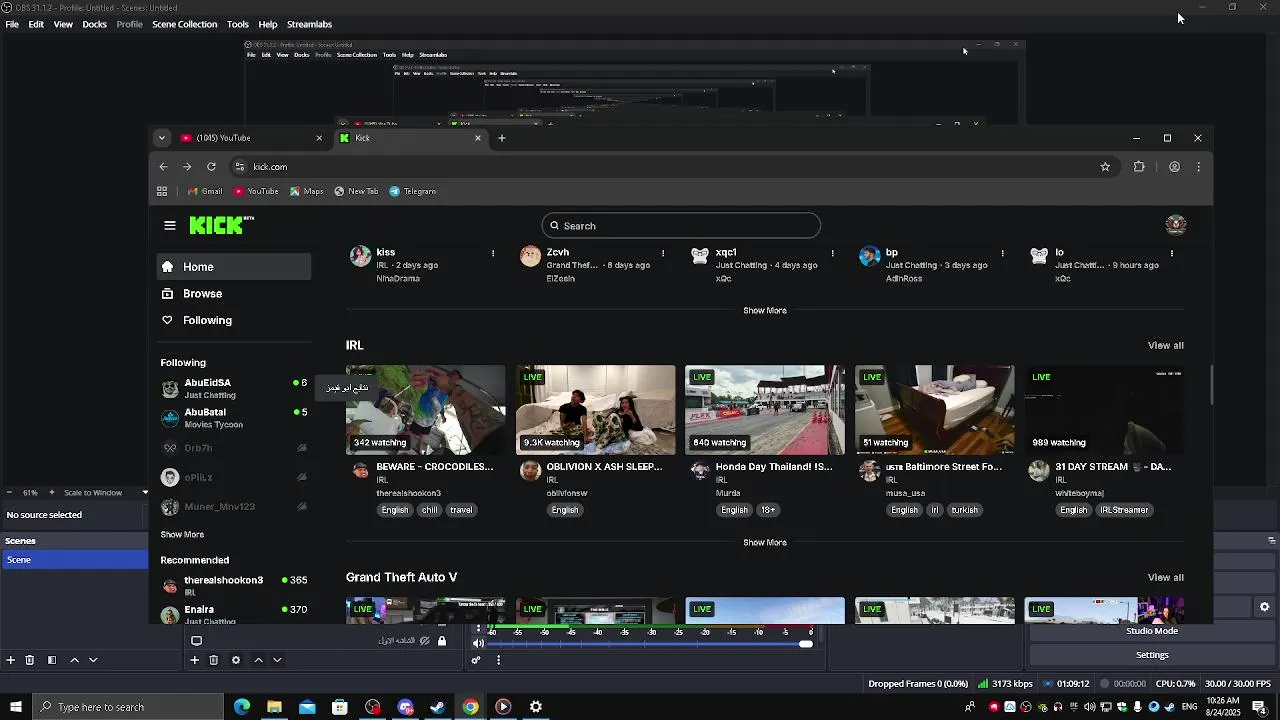
Task: Open the OBS Docks menu
Action: click(x=94, y=24)
